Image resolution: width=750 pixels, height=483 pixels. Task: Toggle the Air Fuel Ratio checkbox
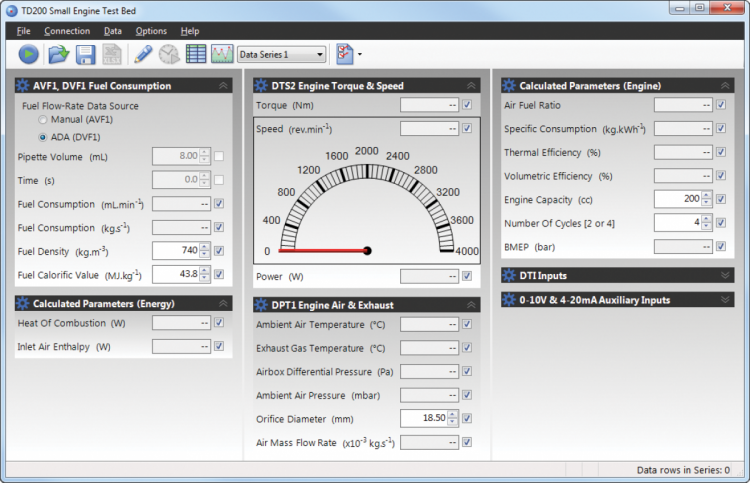(721, 105)
